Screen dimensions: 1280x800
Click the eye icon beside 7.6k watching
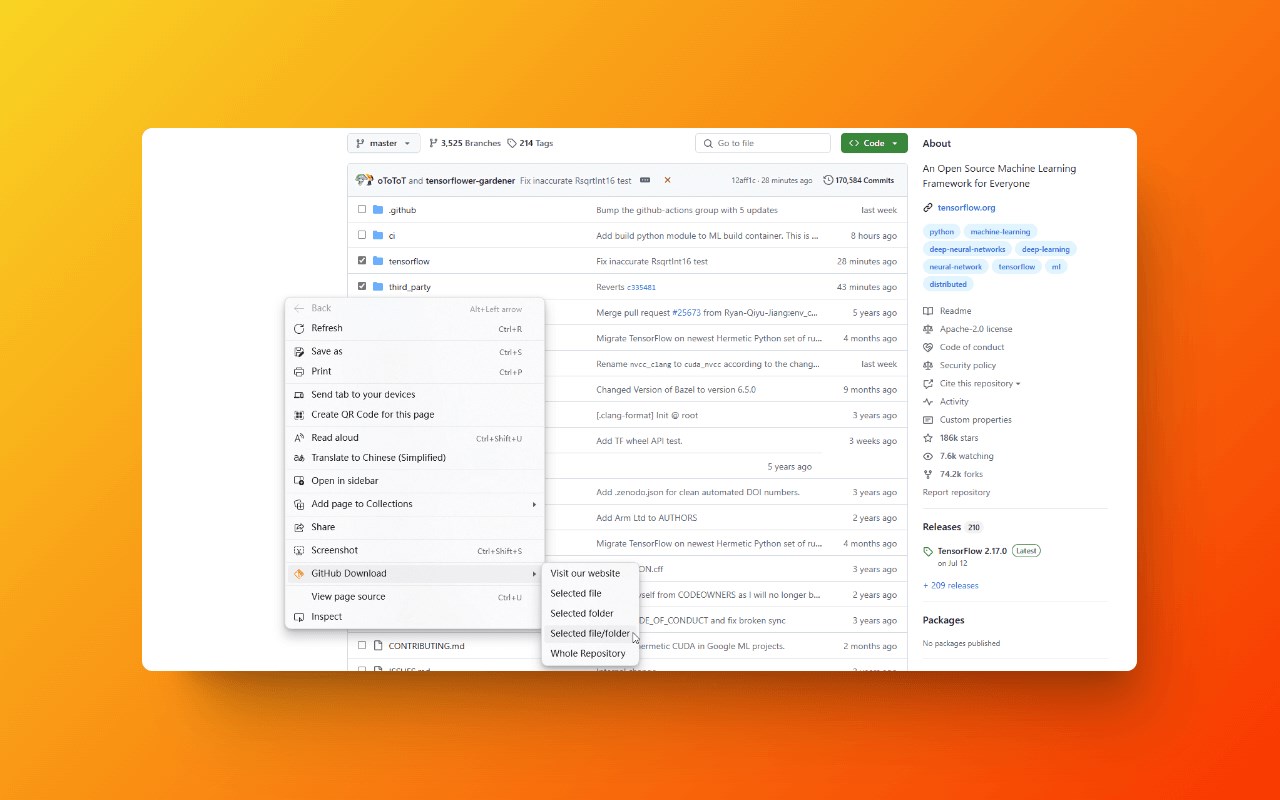[x=928, y=456]
